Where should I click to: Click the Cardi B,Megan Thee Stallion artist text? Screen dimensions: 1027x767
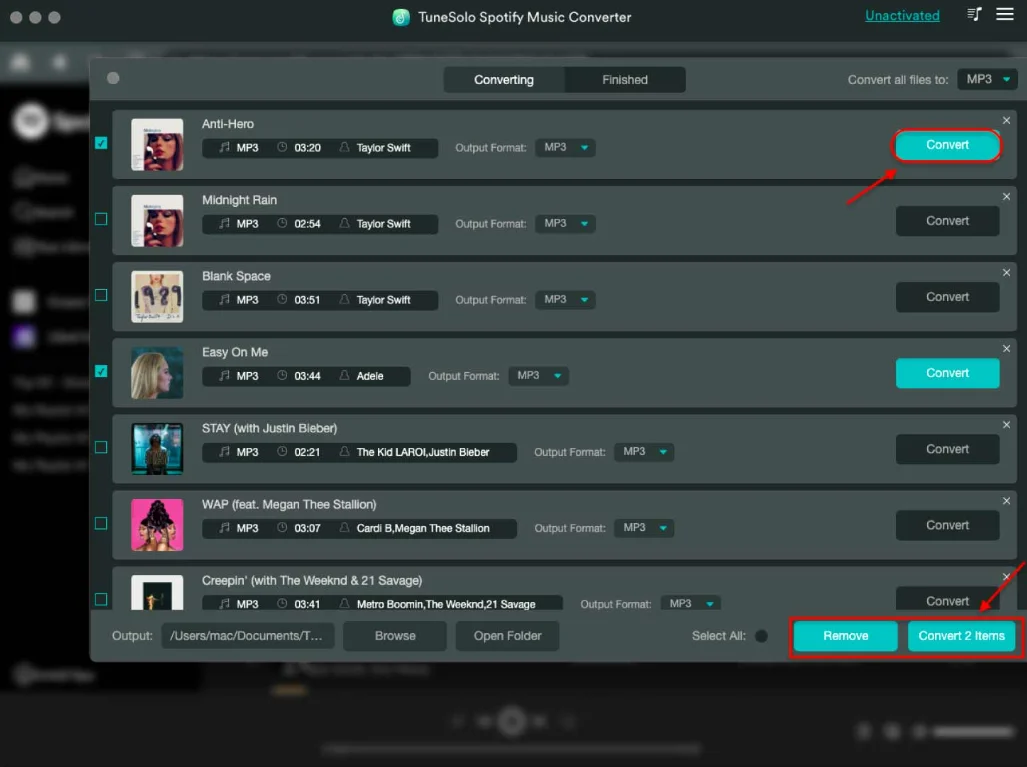423,528
